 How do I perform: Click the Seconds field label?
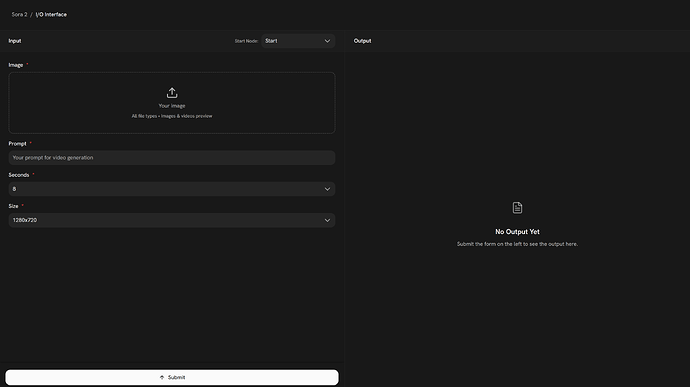tap(19, 175)
